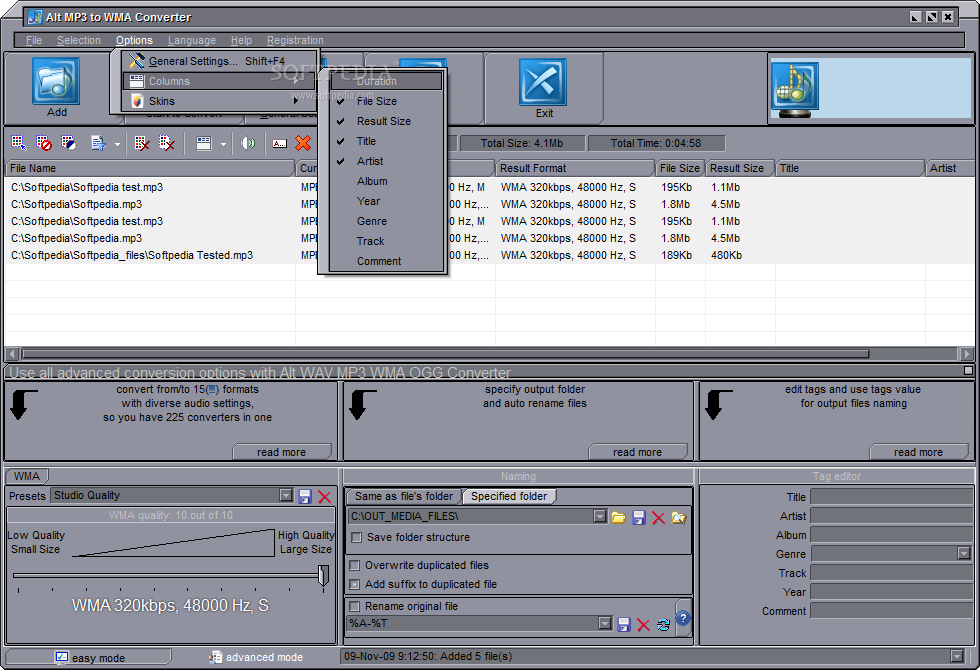Click the Artist field in Tag editor
This screenshot has width=980, height=670.
(892, 516)
